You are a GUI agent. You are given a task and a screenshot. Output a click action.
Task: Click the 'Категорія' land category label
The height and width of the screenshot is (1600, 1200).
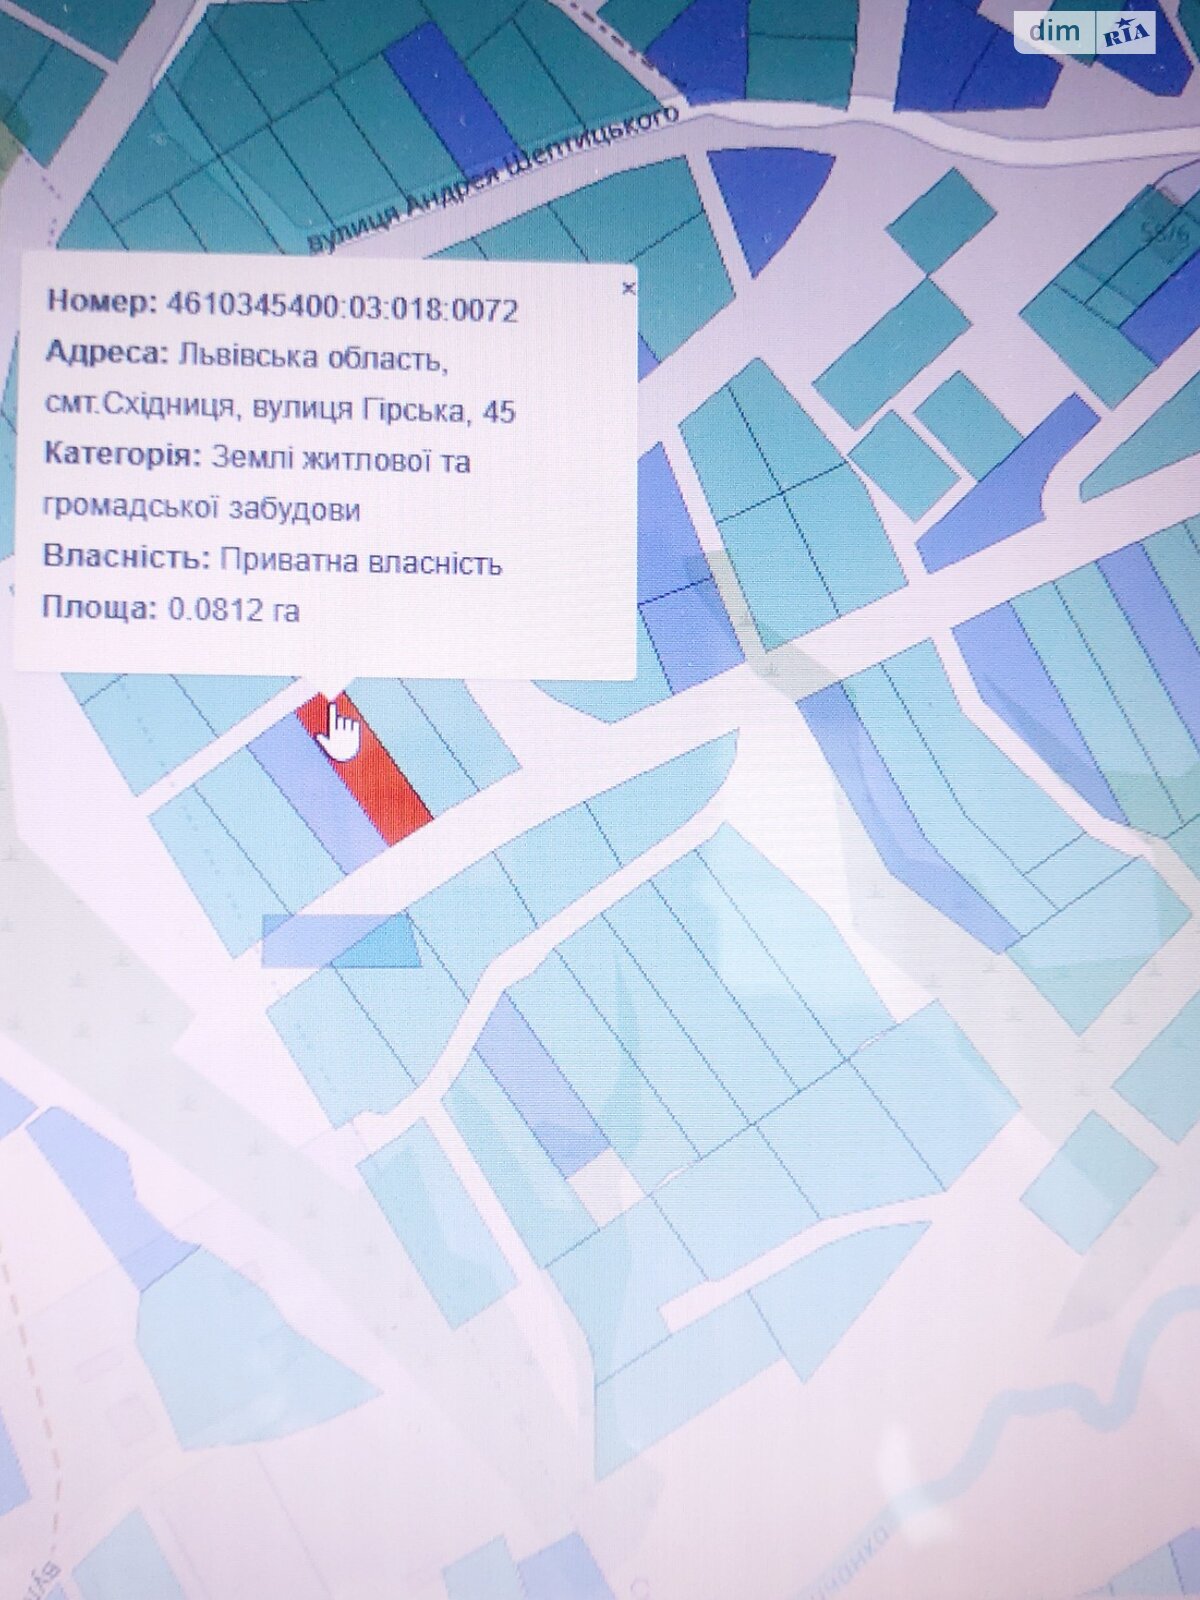[120, 458]
